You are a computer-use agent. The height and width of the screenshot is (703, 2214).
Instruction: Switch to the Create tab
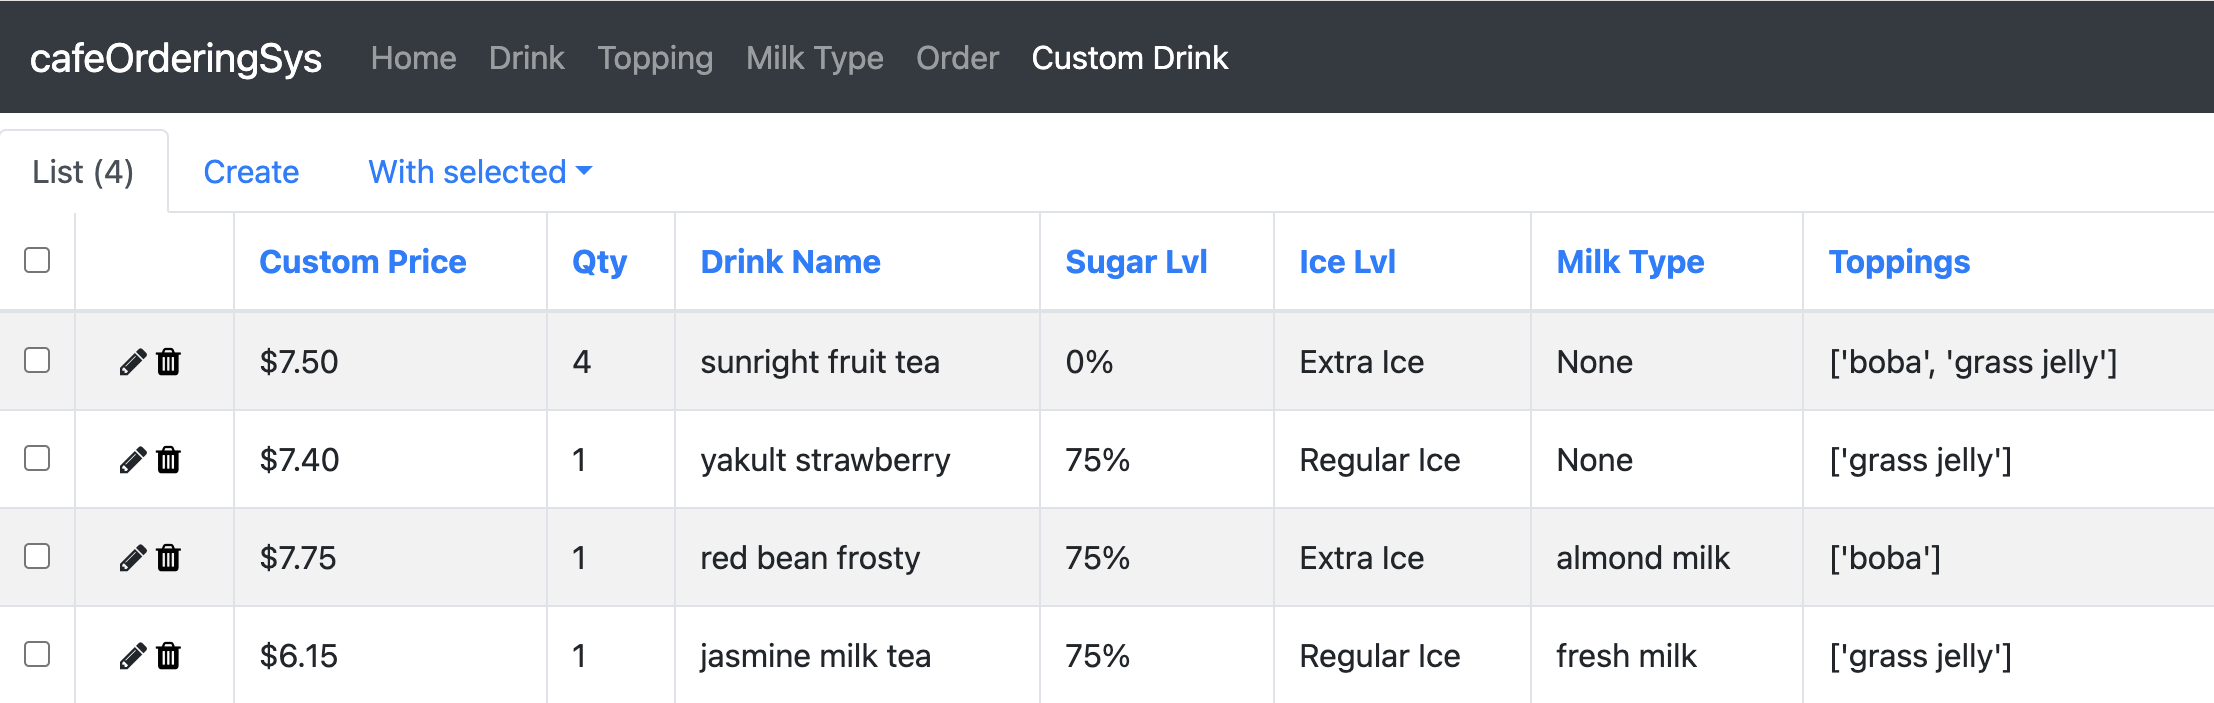pos(251,172)
